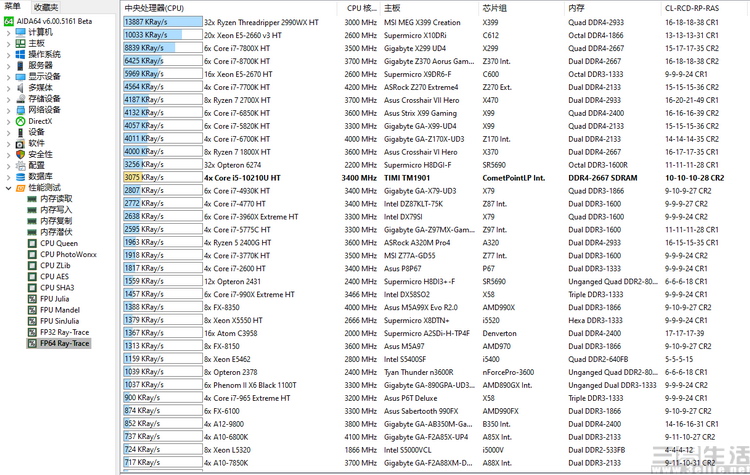
Task: Collapse the 性能测试 tree node
Action: [8, 188]
